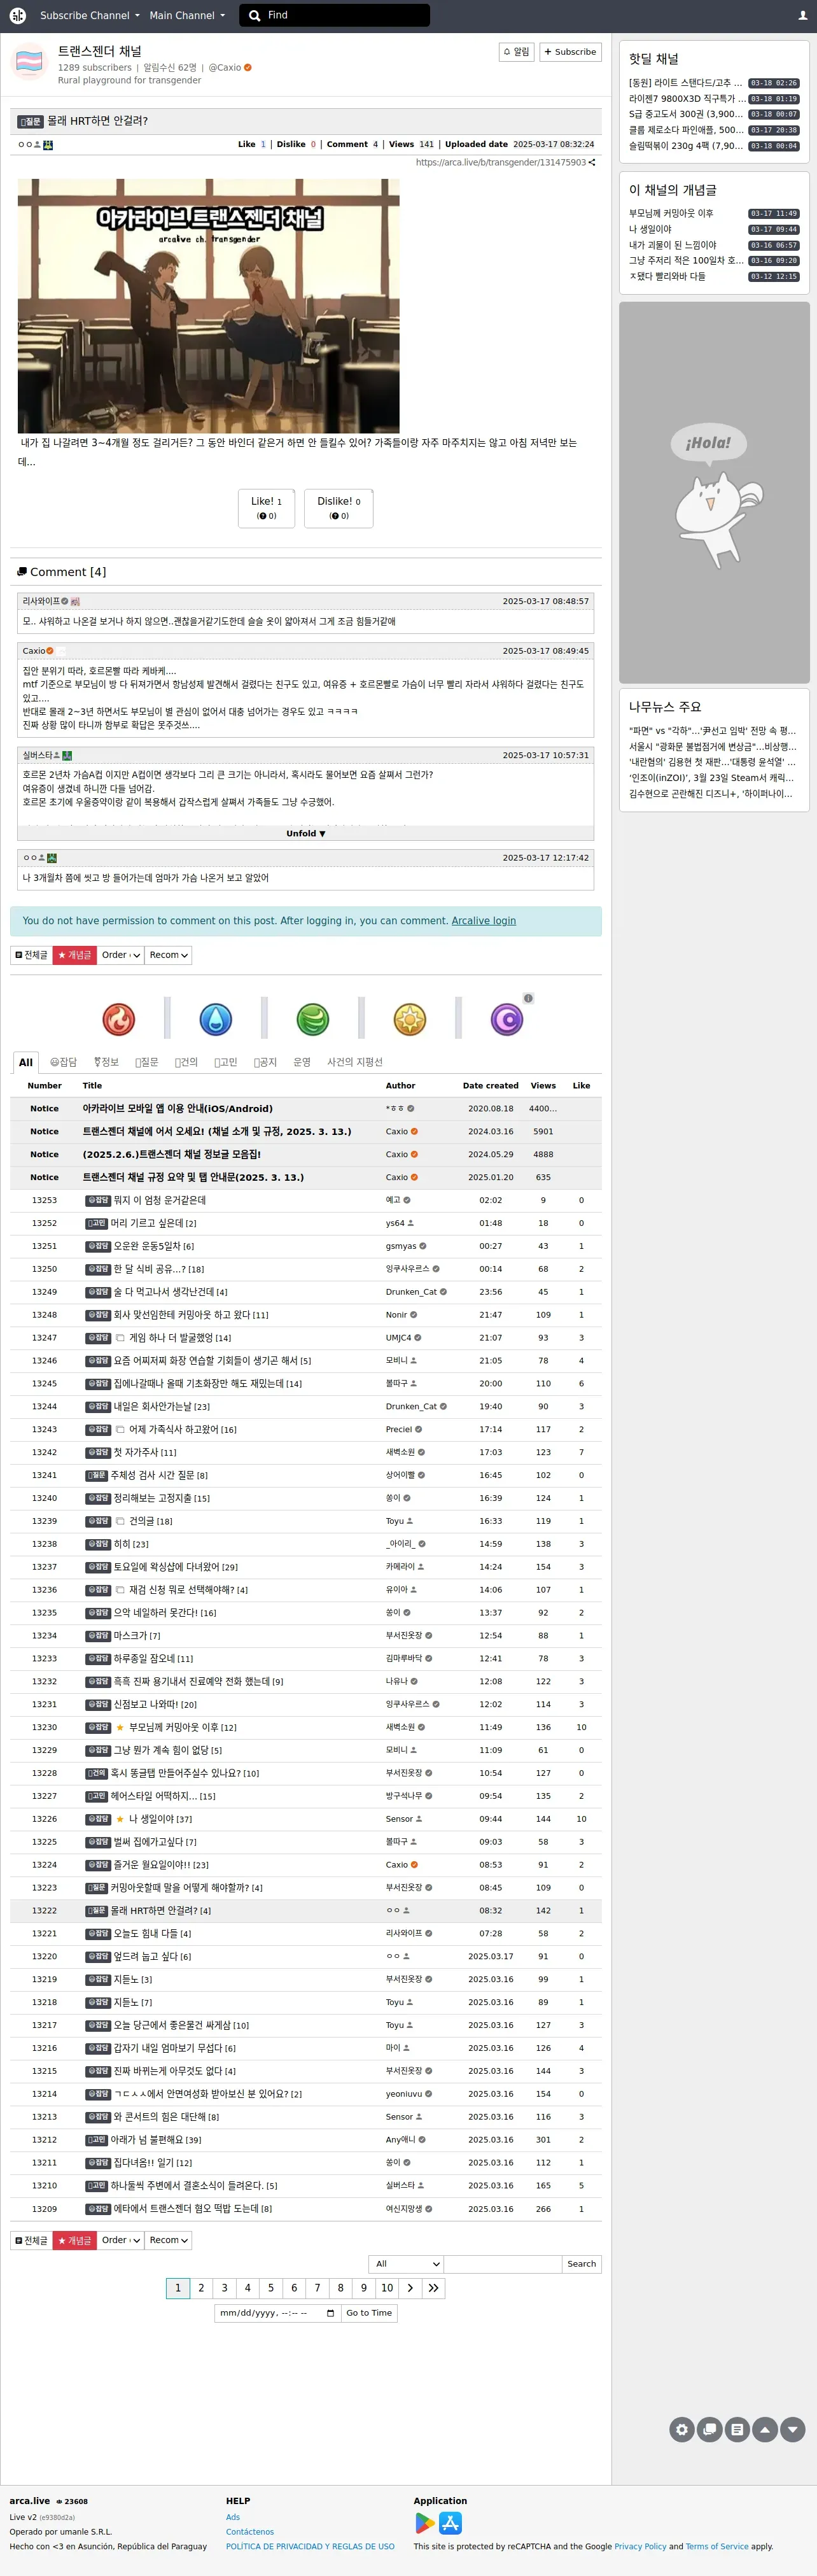The width and height of the screenshot is (817, 2576).
Task: Select the red fire orb icon
Action: tap(119, 1019)
